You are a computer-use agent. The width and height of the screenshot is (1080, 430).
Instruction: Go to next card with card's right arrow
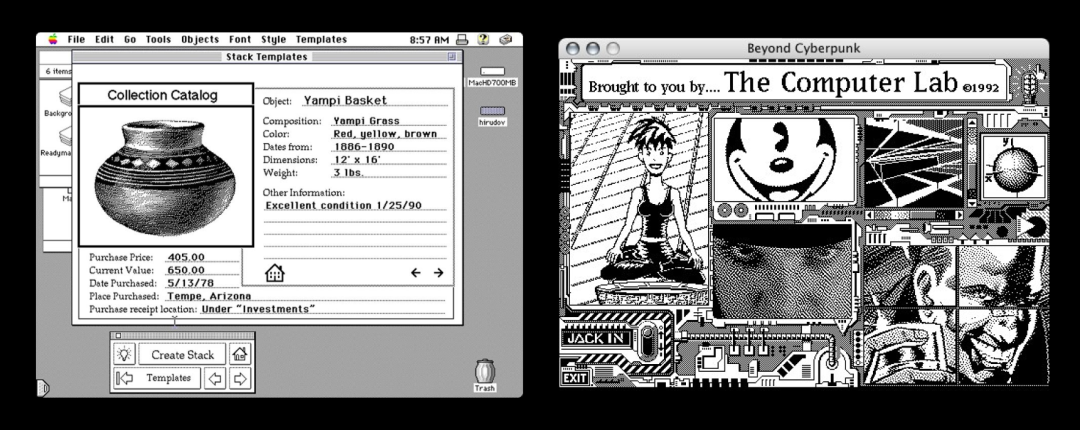(438, 273)
